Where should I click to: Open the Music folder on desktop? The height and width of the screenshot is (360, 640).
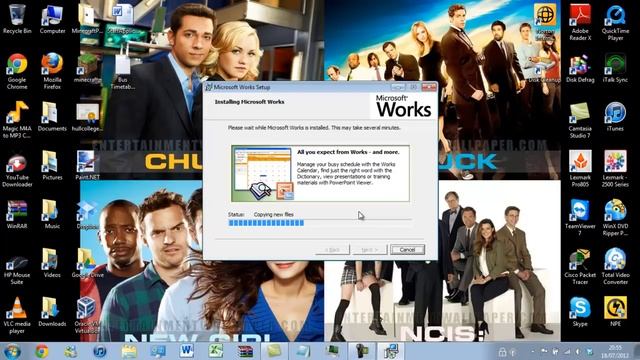(52, 214)
